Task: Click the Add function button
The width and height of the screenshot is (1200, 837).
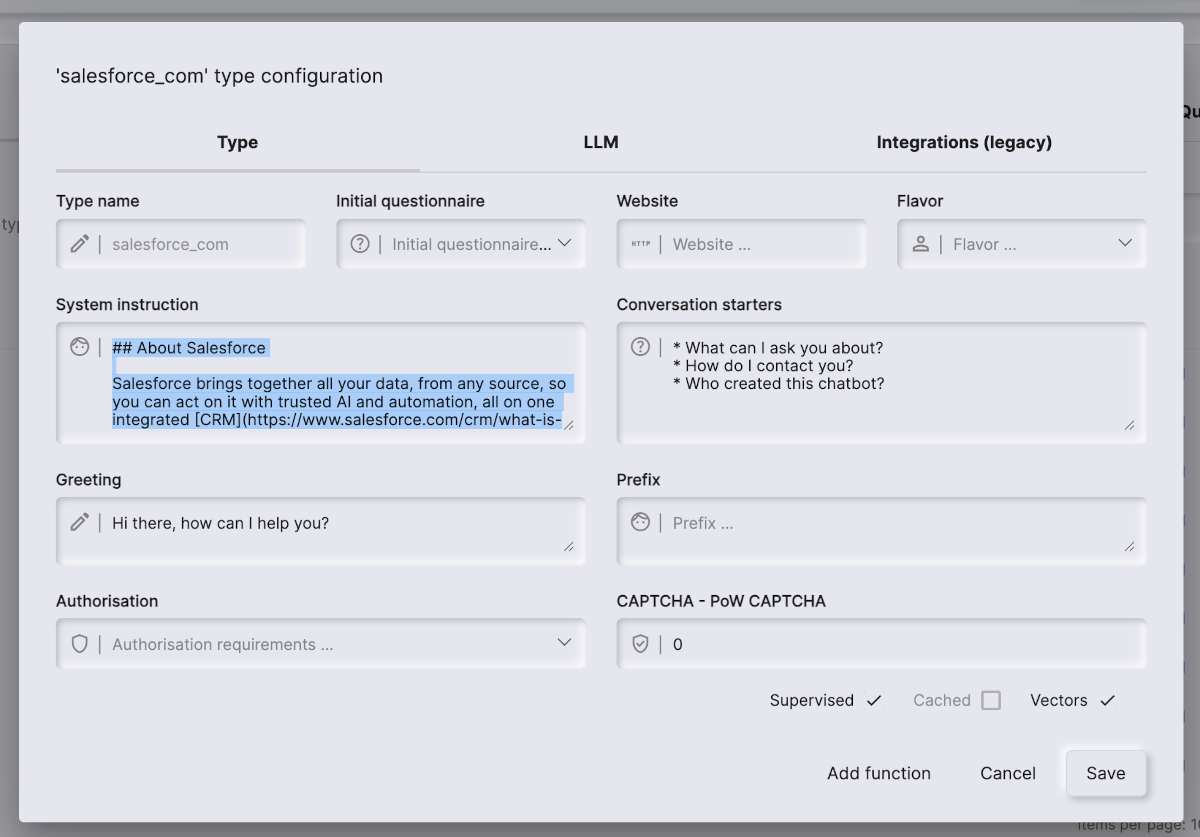Action: (x=879, y=773)
